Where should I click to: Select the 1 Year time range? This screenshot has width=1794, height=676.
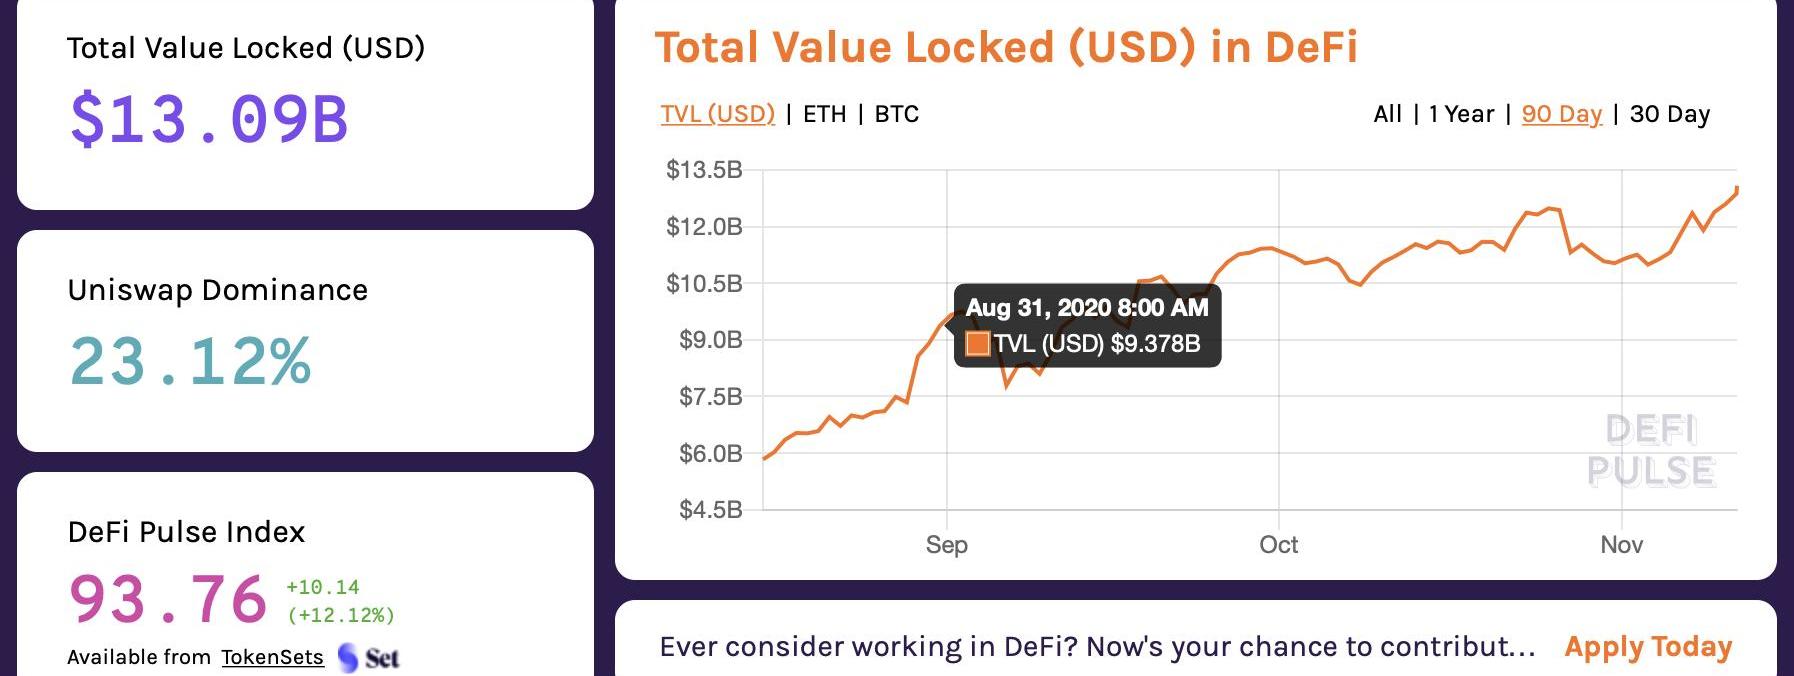(x=1461, y=114)
